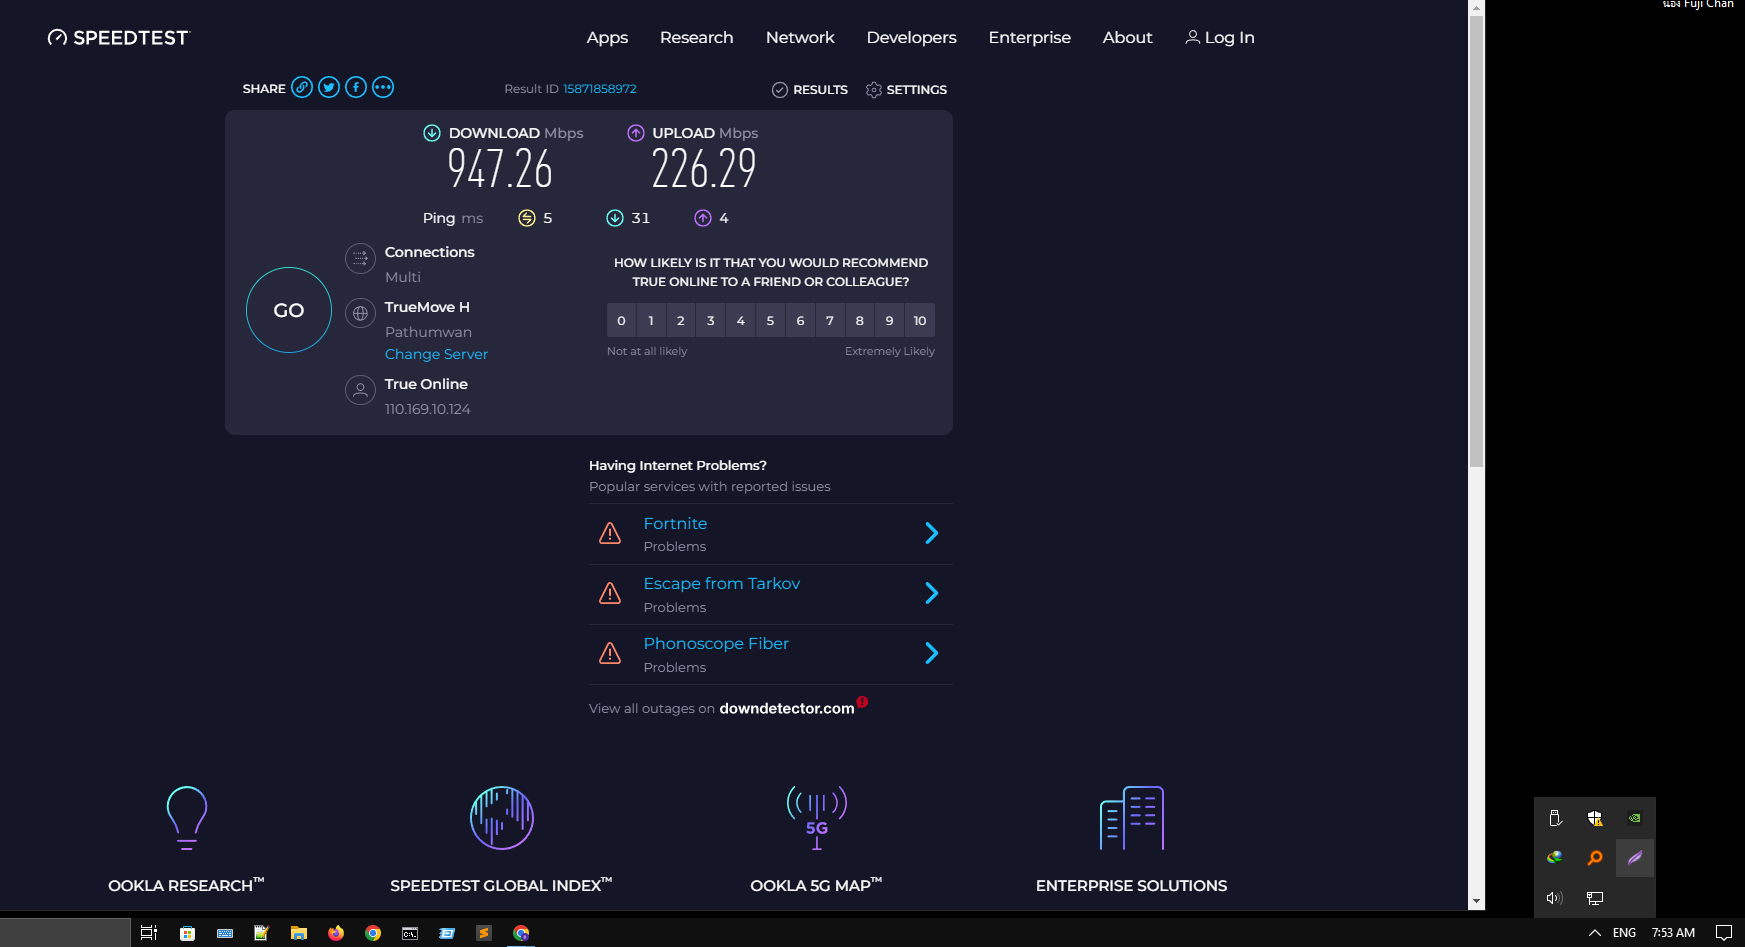Open the Enterprise menu
Image resolution: width=1745 pixels, height=947 pixels.
coord(1030,37)
